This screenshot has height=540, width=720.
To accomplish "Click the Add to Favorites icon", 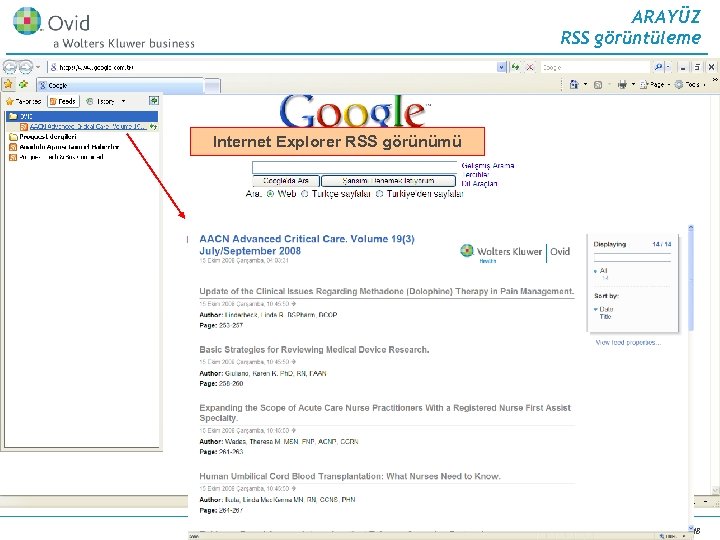I will pyautogui.click(x=23, y=84).
